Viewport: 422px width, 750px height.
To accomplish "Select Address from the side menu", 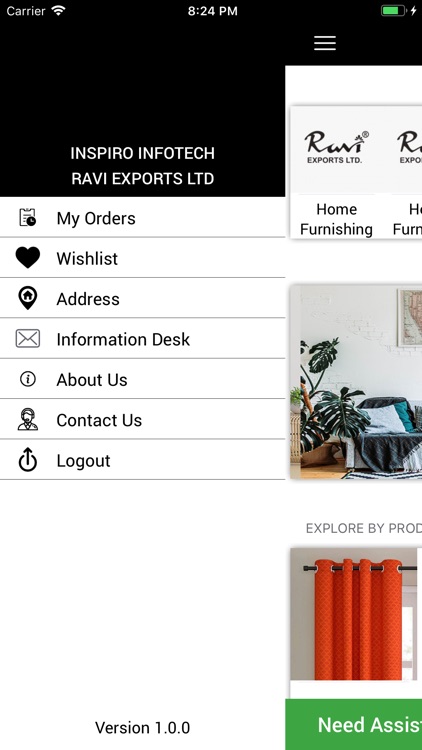I will [x=142, y=298].
